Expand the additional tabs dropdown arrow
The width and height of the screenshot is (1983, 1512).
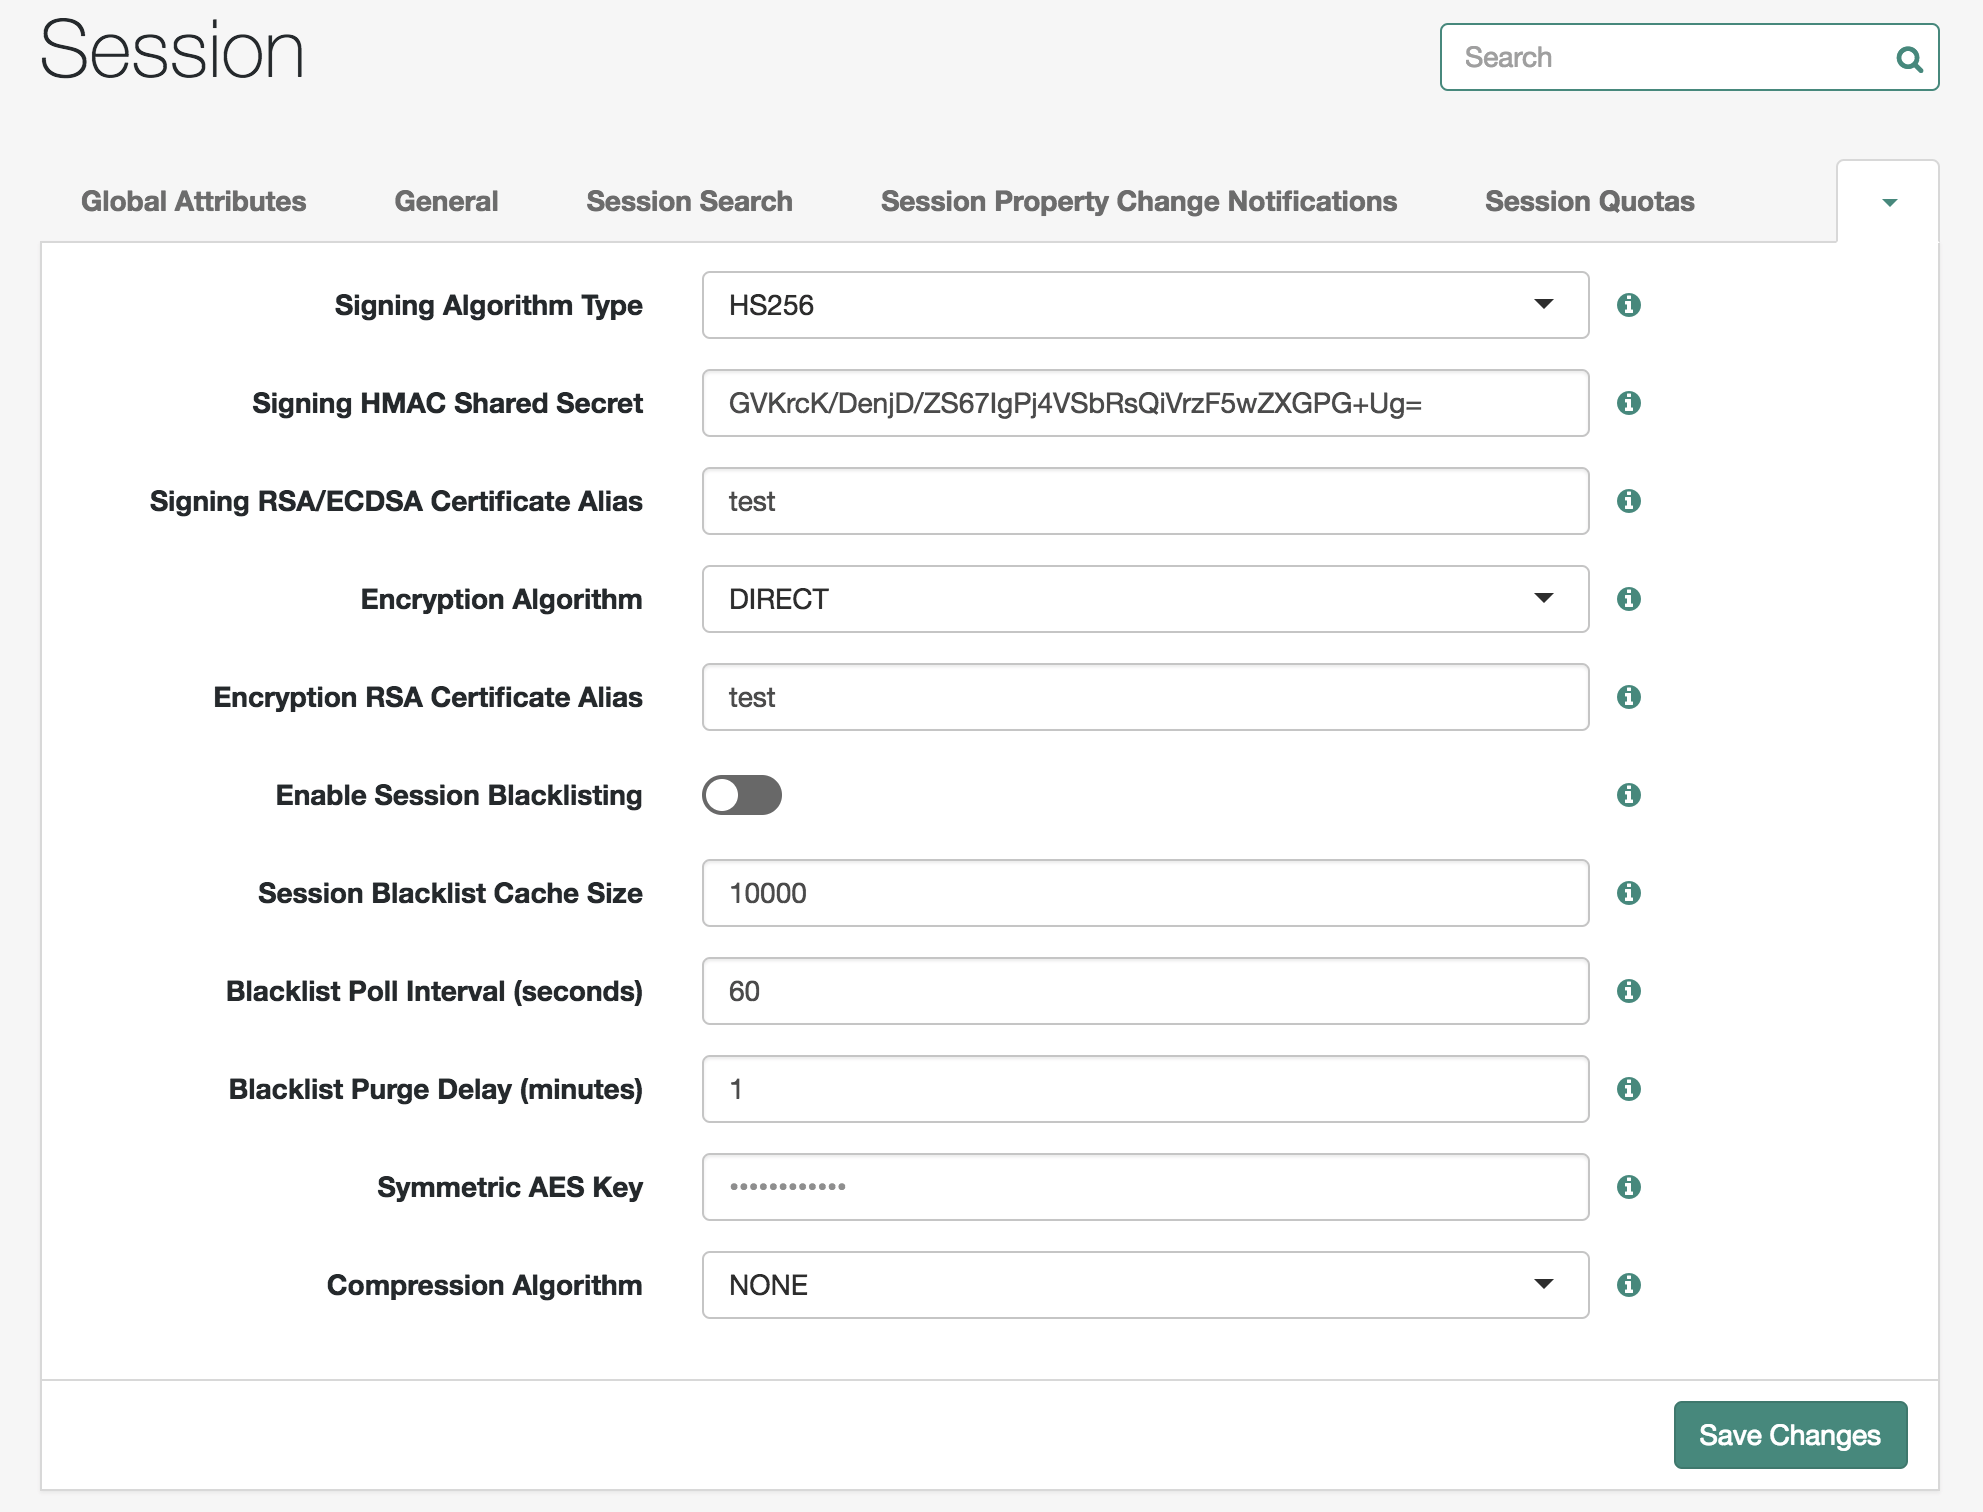coord(1889,202)
